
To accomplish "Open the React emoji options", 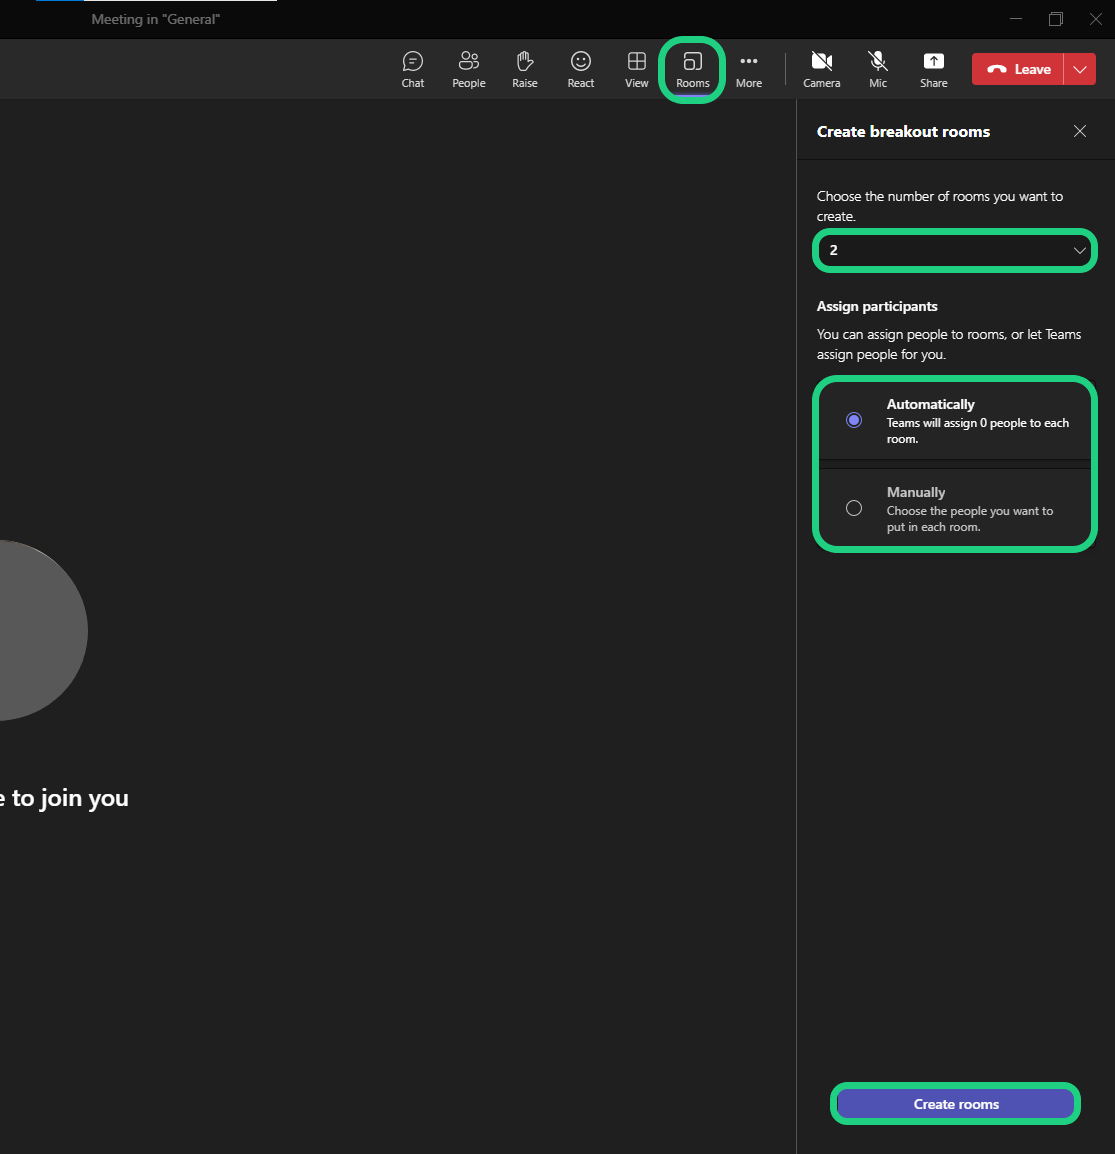I will coord(581,70).
